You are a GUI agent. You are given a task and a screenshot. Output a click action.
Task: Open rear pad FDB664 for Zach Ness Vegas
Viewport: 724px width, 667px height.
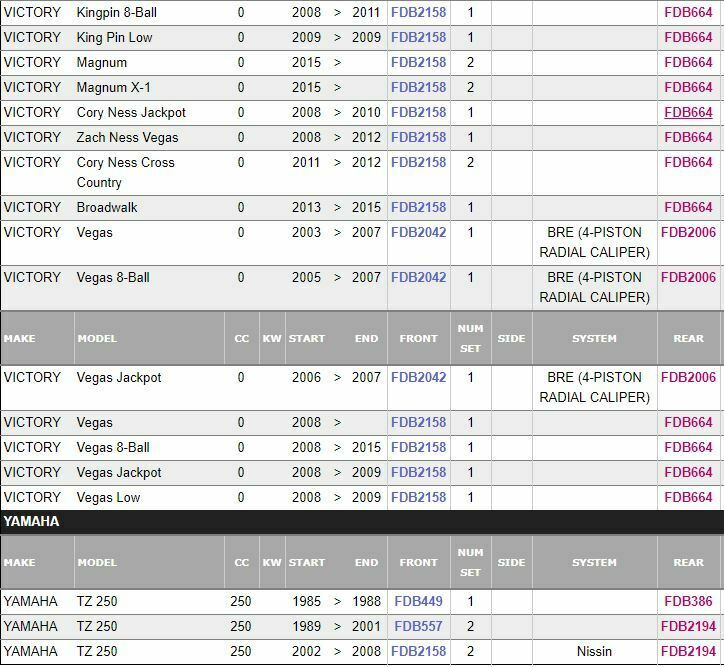(x=688, y=137)
